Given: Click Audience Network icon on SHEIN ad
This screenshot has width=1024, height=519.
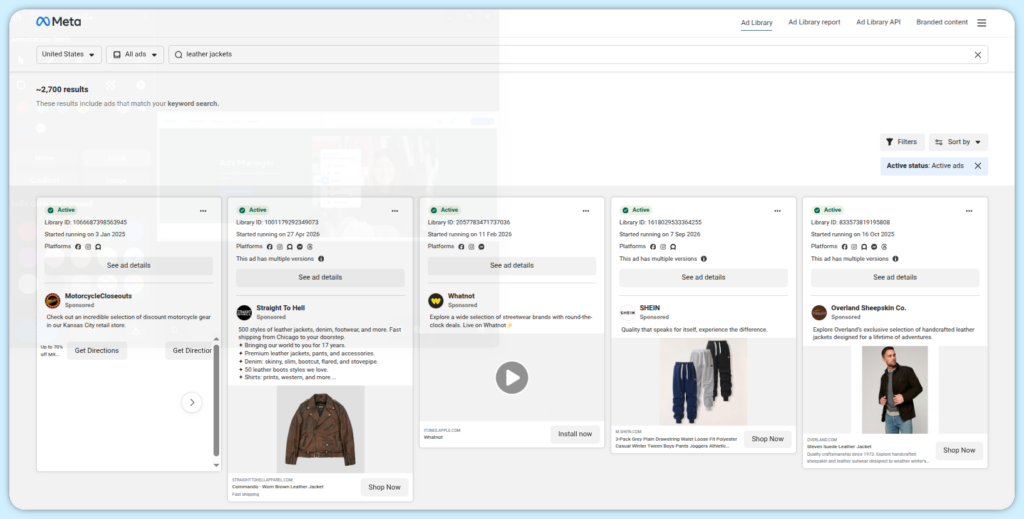Looking at the screenshot, I should tap(673, 247).
